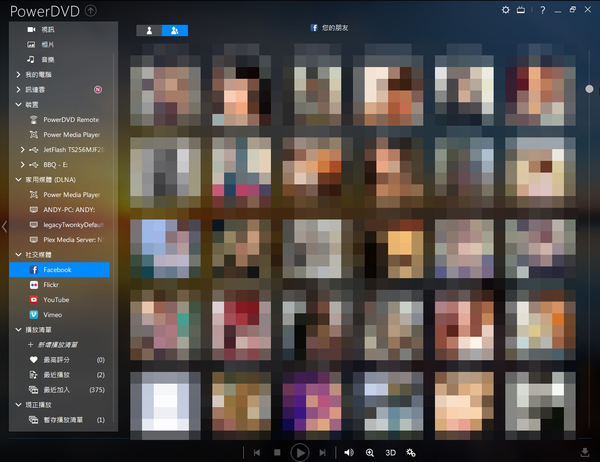This screenshot has width=600, height=462.
Task: Mute audio with the speaker icon
Action: (x=348, y=452)
